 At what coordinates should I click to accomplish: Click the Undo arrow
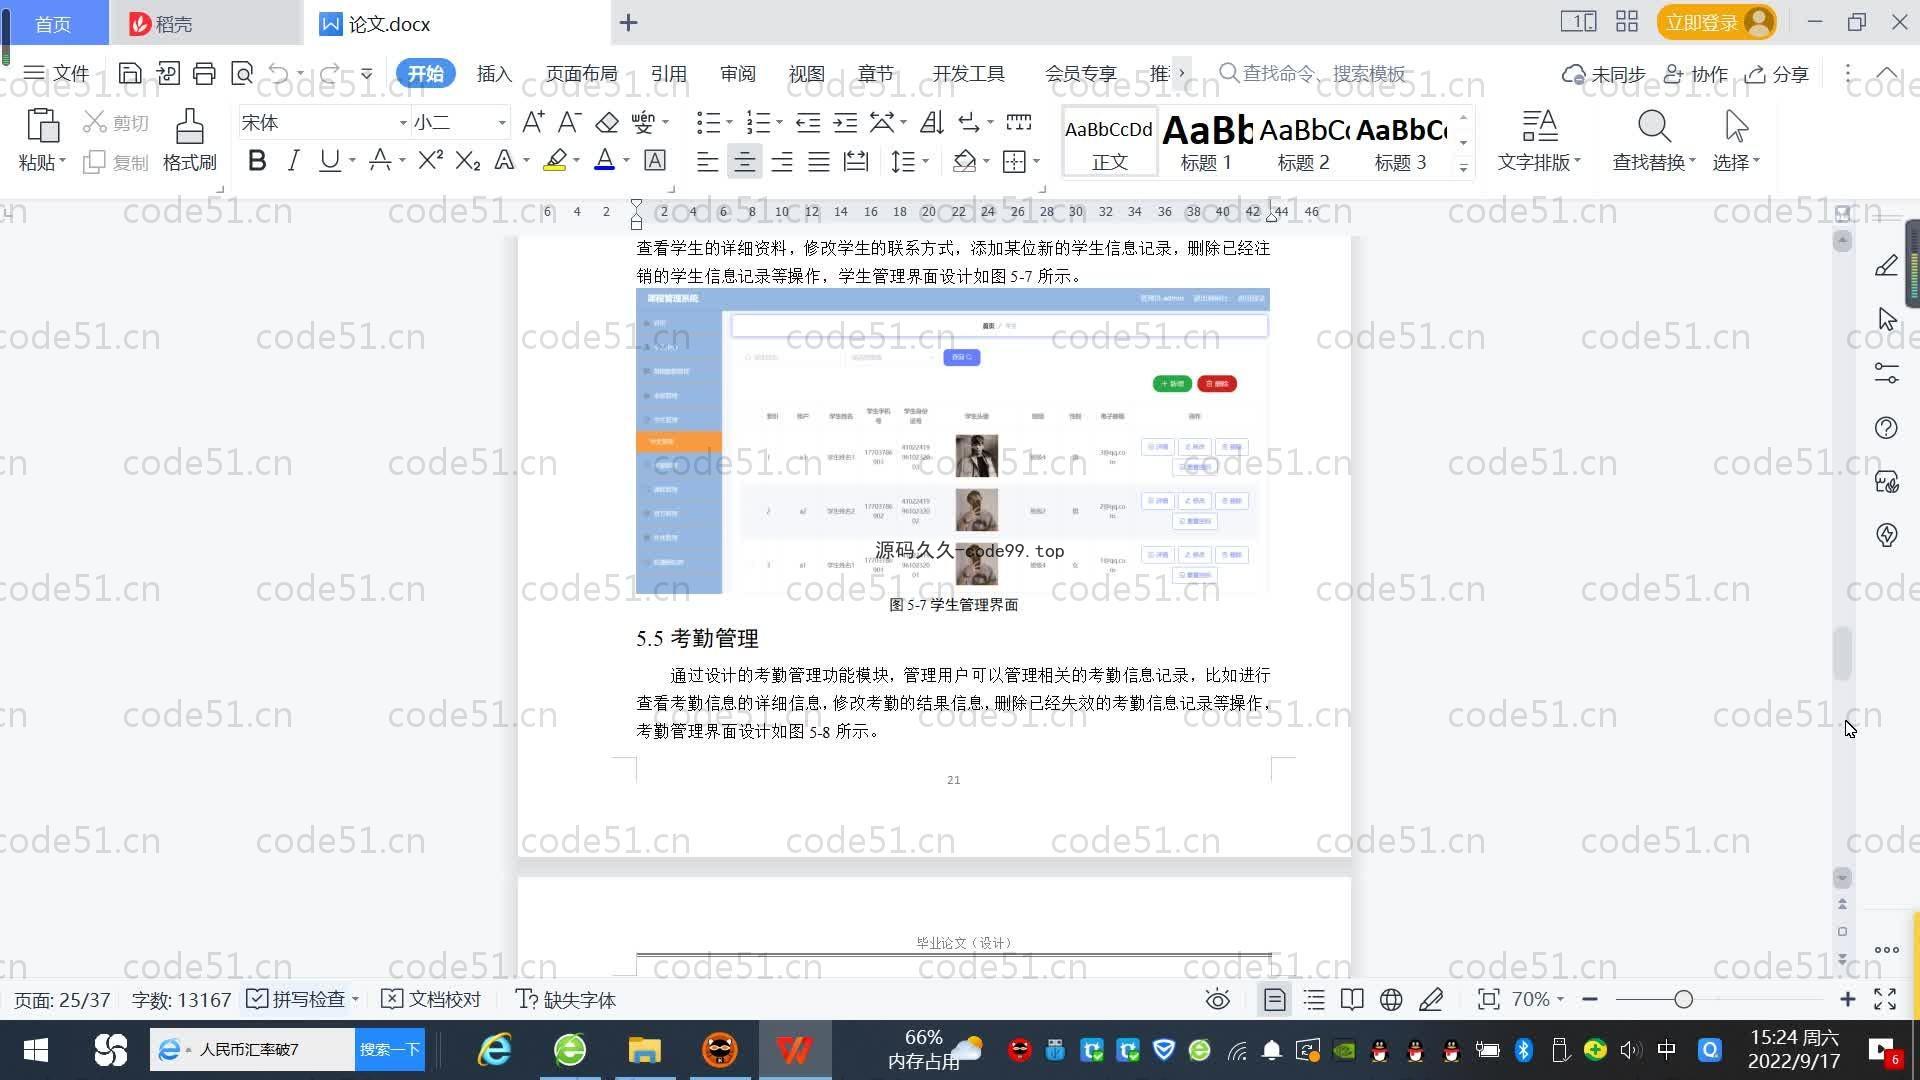[x=279, y=73]
